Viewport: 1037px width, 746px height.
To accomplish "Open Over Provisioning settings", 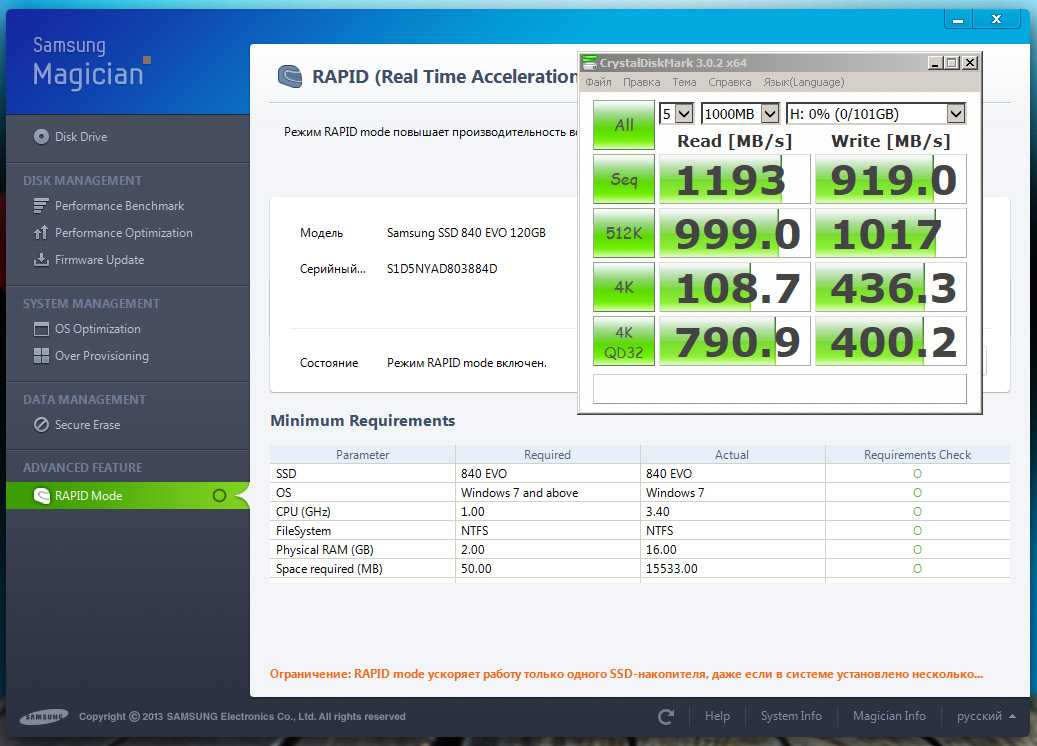I will coord(102,356).
